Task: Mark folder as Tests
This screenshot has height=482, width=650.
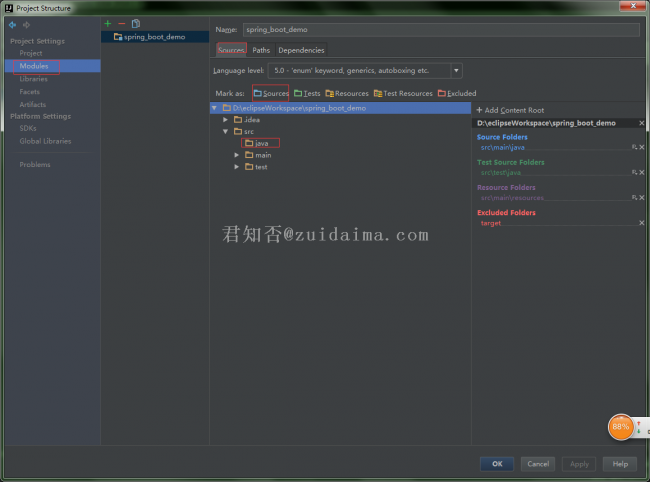Action: tap(307, 93)
